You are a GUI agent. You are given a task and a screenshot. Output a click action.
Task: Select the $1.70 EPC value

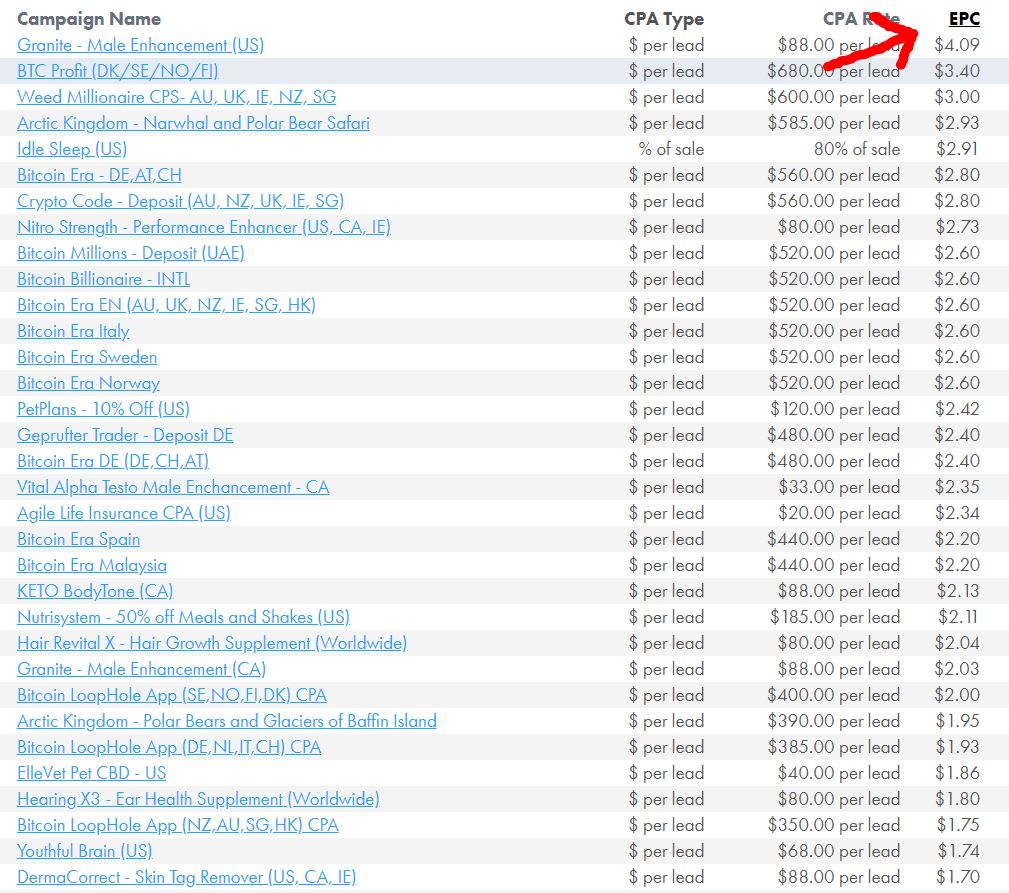tap(958, 878)
